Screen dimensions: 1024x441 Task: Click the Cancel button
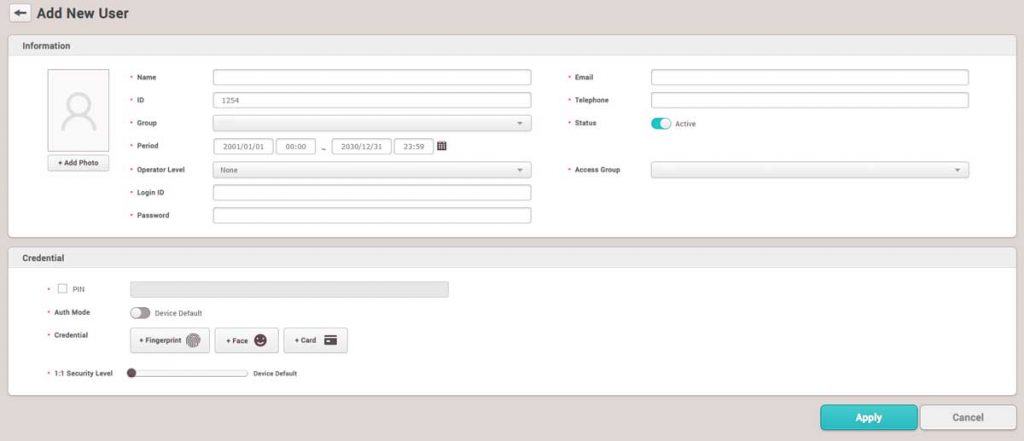(x=967, y=417)
